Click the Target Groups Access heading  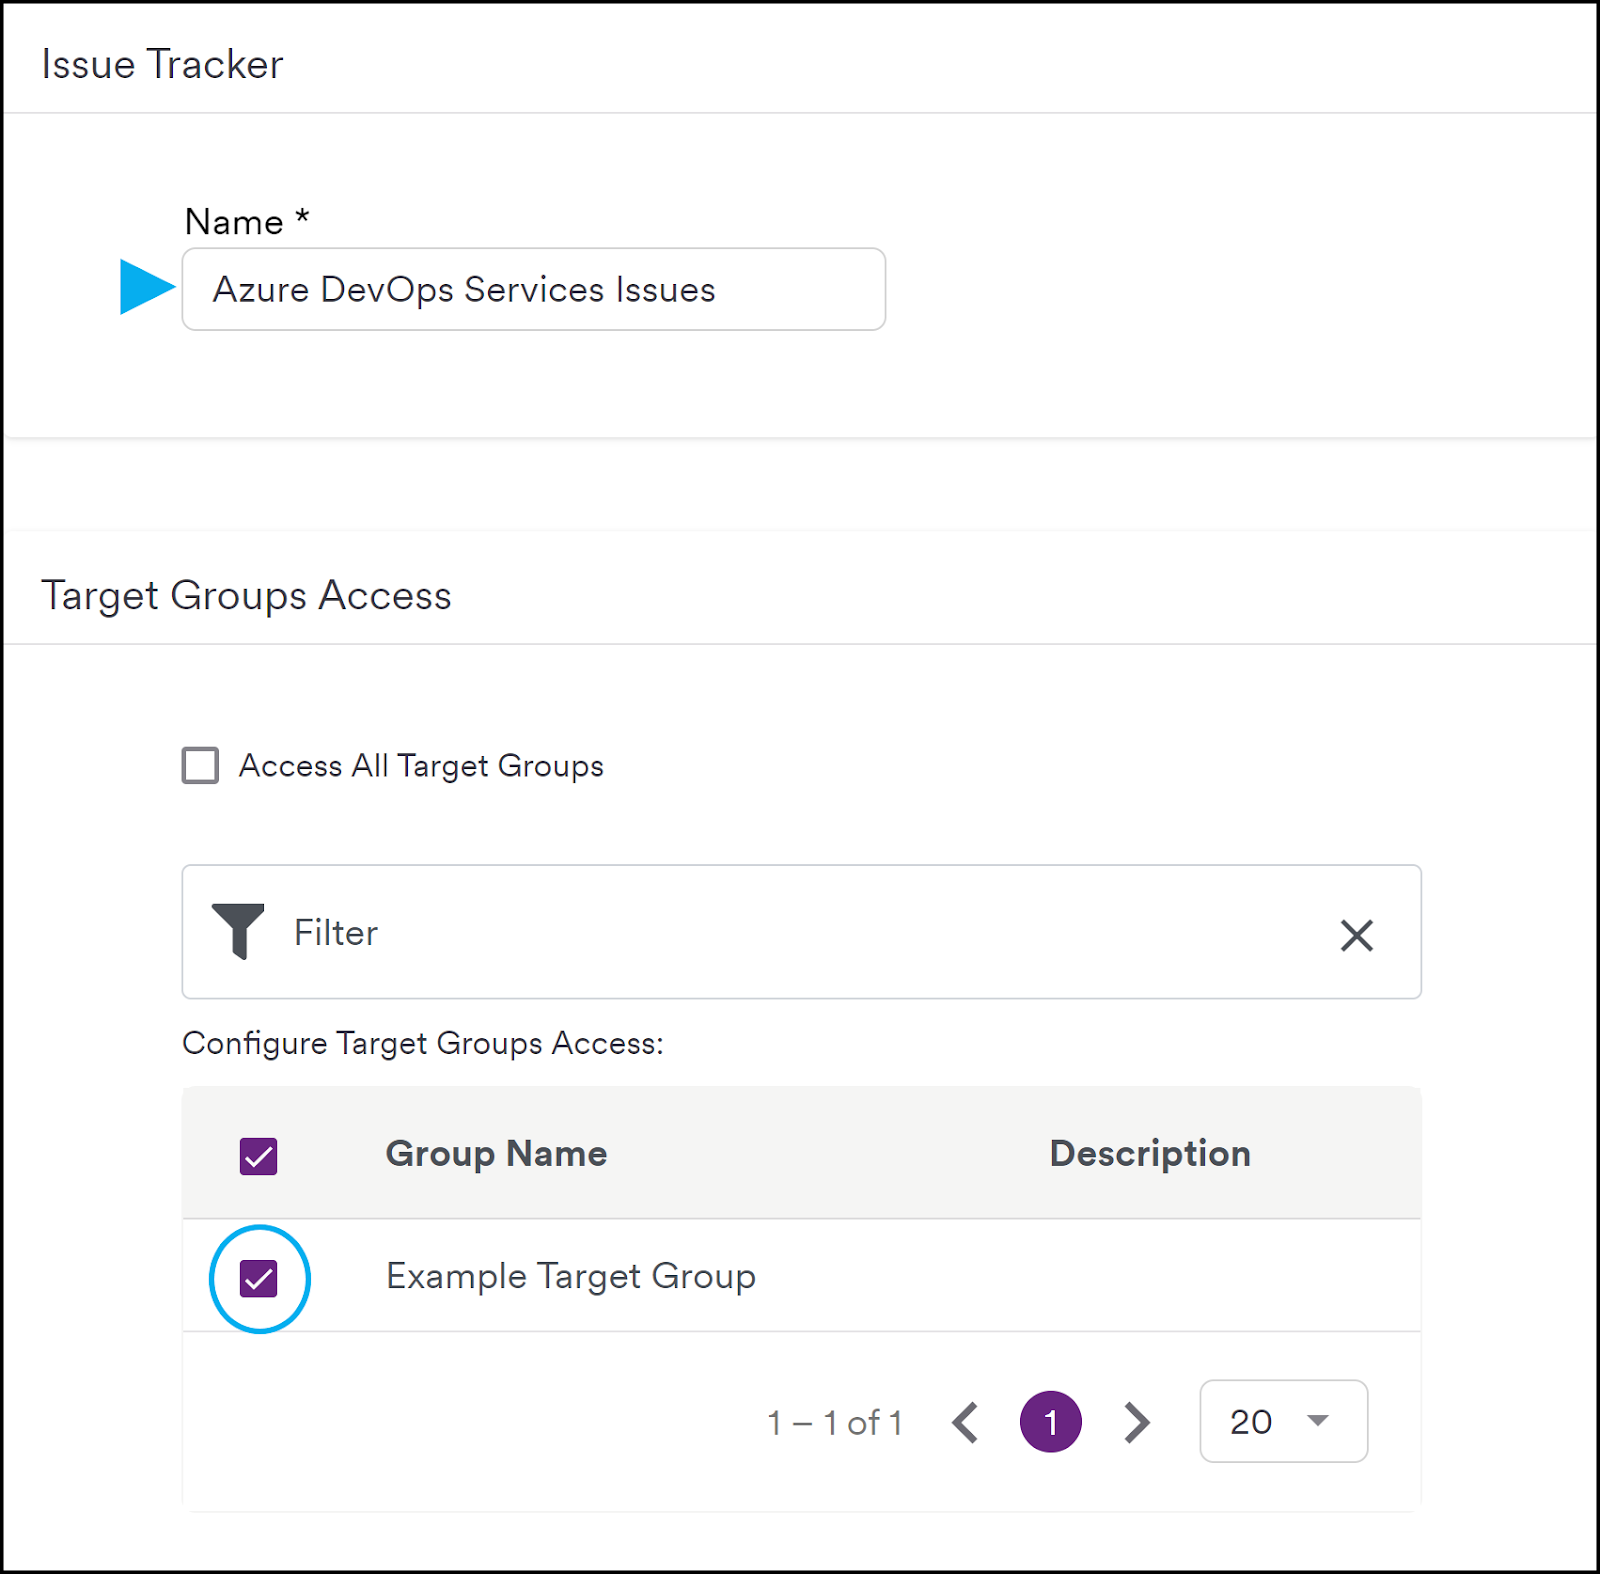point(246,595)
